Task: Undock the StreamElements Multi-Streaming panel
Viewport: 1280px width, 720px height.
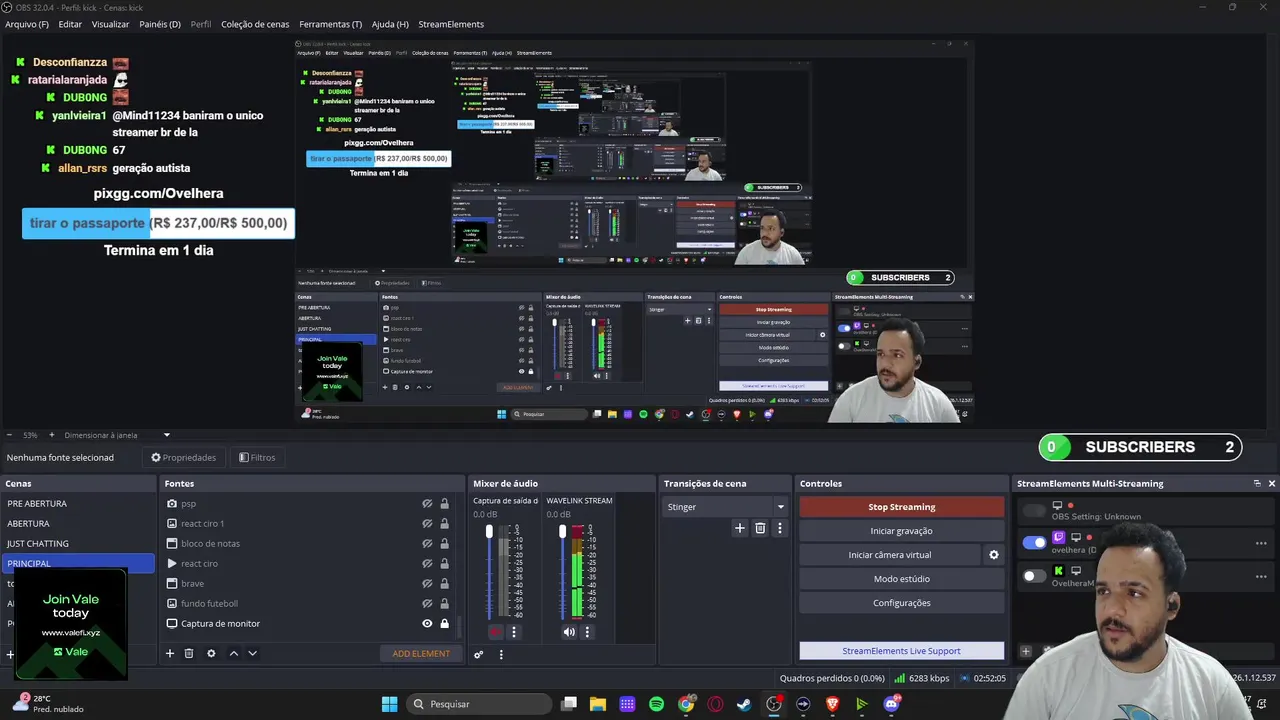Action: (x=1257, y=483)
